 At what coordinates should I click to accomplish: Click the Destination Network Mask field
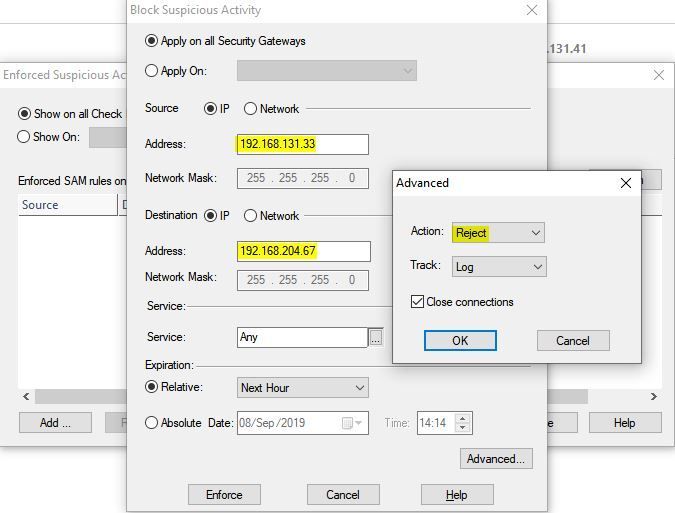coord(303,280)
